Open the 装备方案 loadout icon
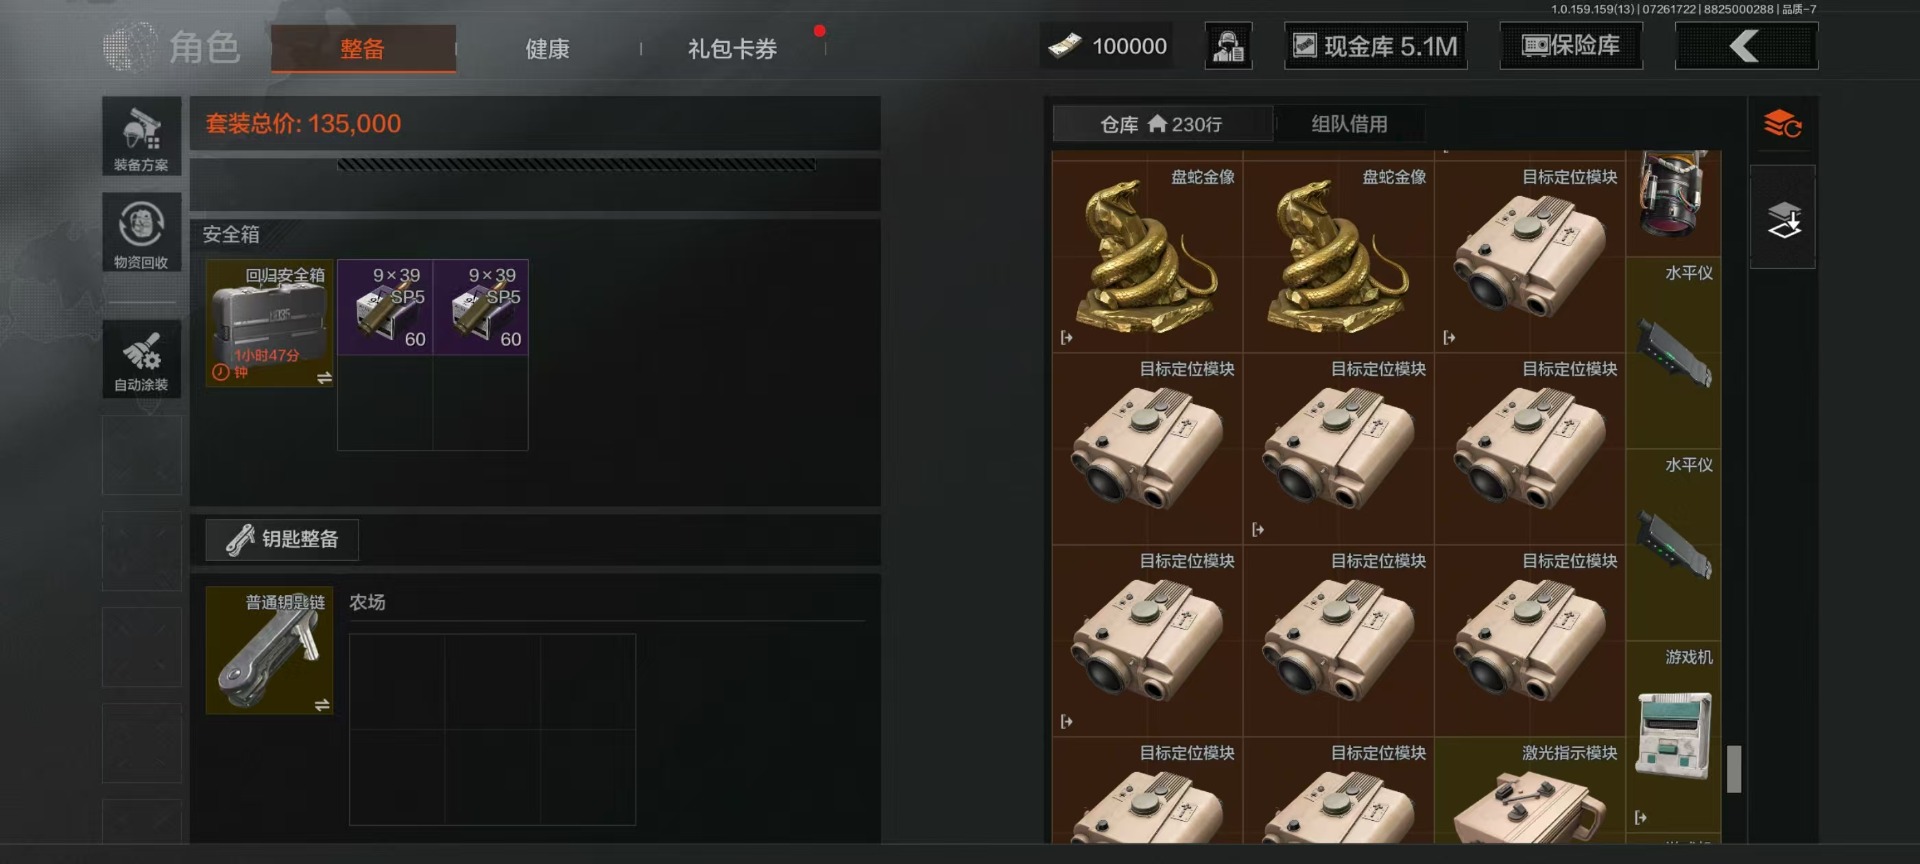Screen dimensions: 1920x864 pyautogui.click(x=141, y=136)
